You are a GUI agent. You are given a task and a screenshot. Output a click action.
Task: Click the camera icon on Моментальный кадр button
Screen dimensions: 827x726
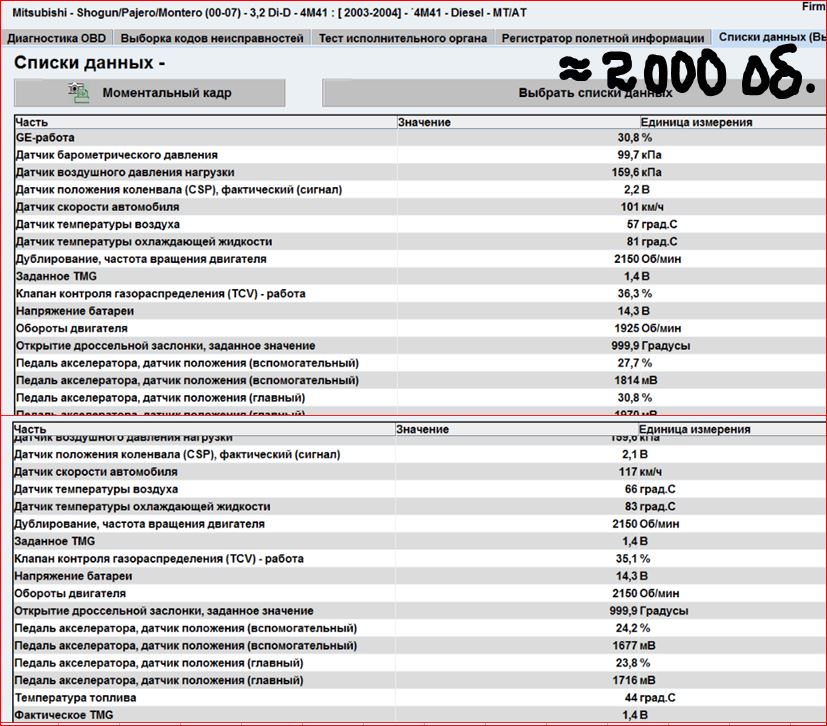[x=78, y=92]
